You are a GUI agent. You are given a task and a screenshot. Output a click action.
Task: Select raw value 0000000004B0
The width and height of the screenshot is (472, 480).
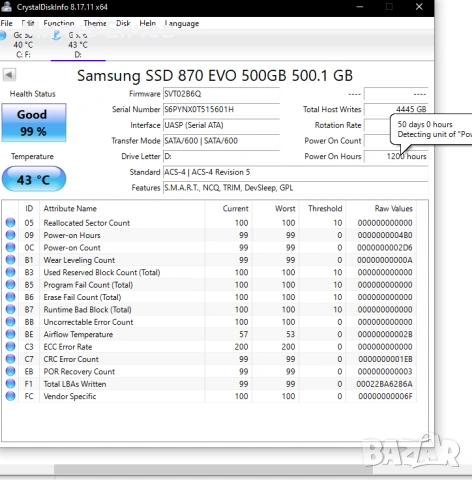click(x=385, y=235)
